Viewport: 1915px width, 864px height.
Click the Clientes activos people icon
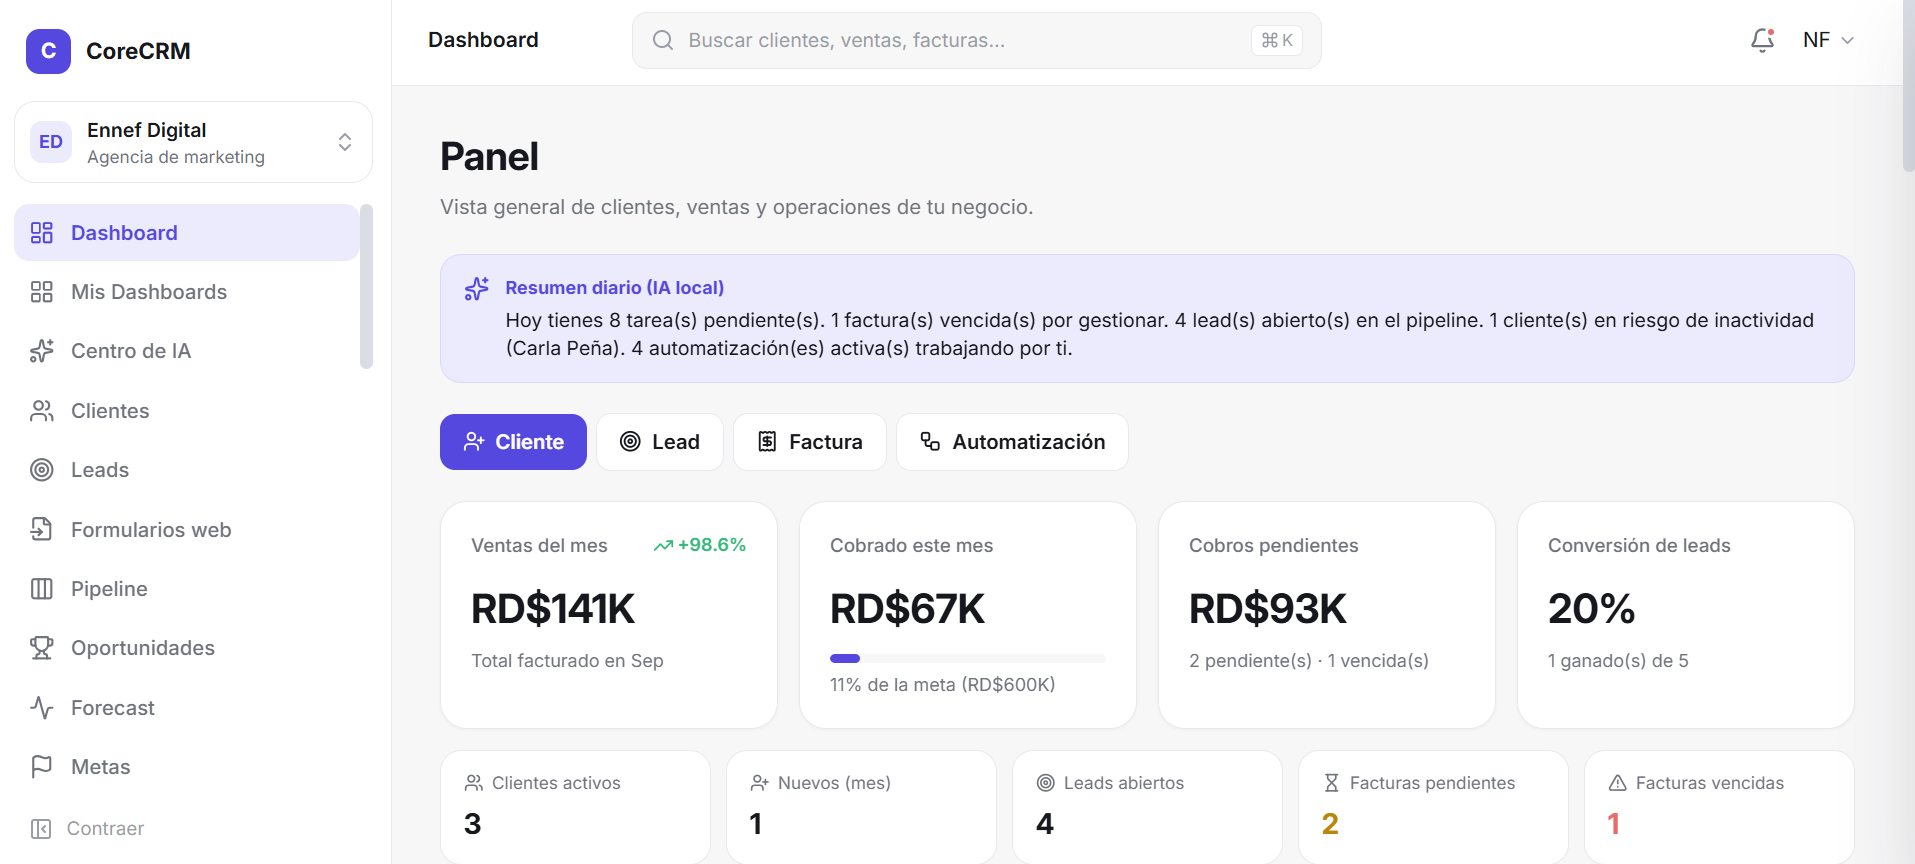[474, 783]
